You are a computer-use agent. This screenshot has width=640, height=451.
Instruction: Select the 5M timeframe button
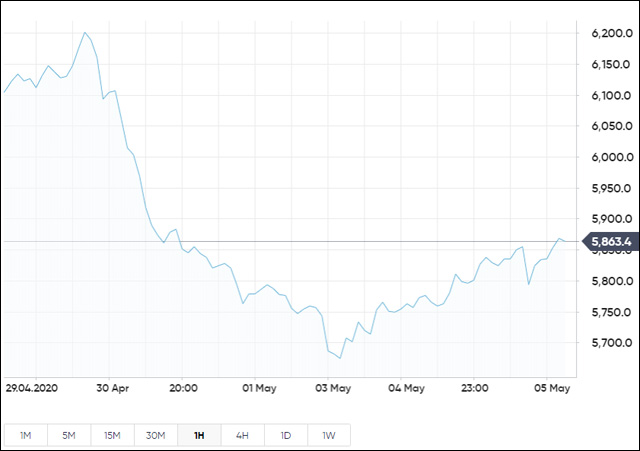69,435
